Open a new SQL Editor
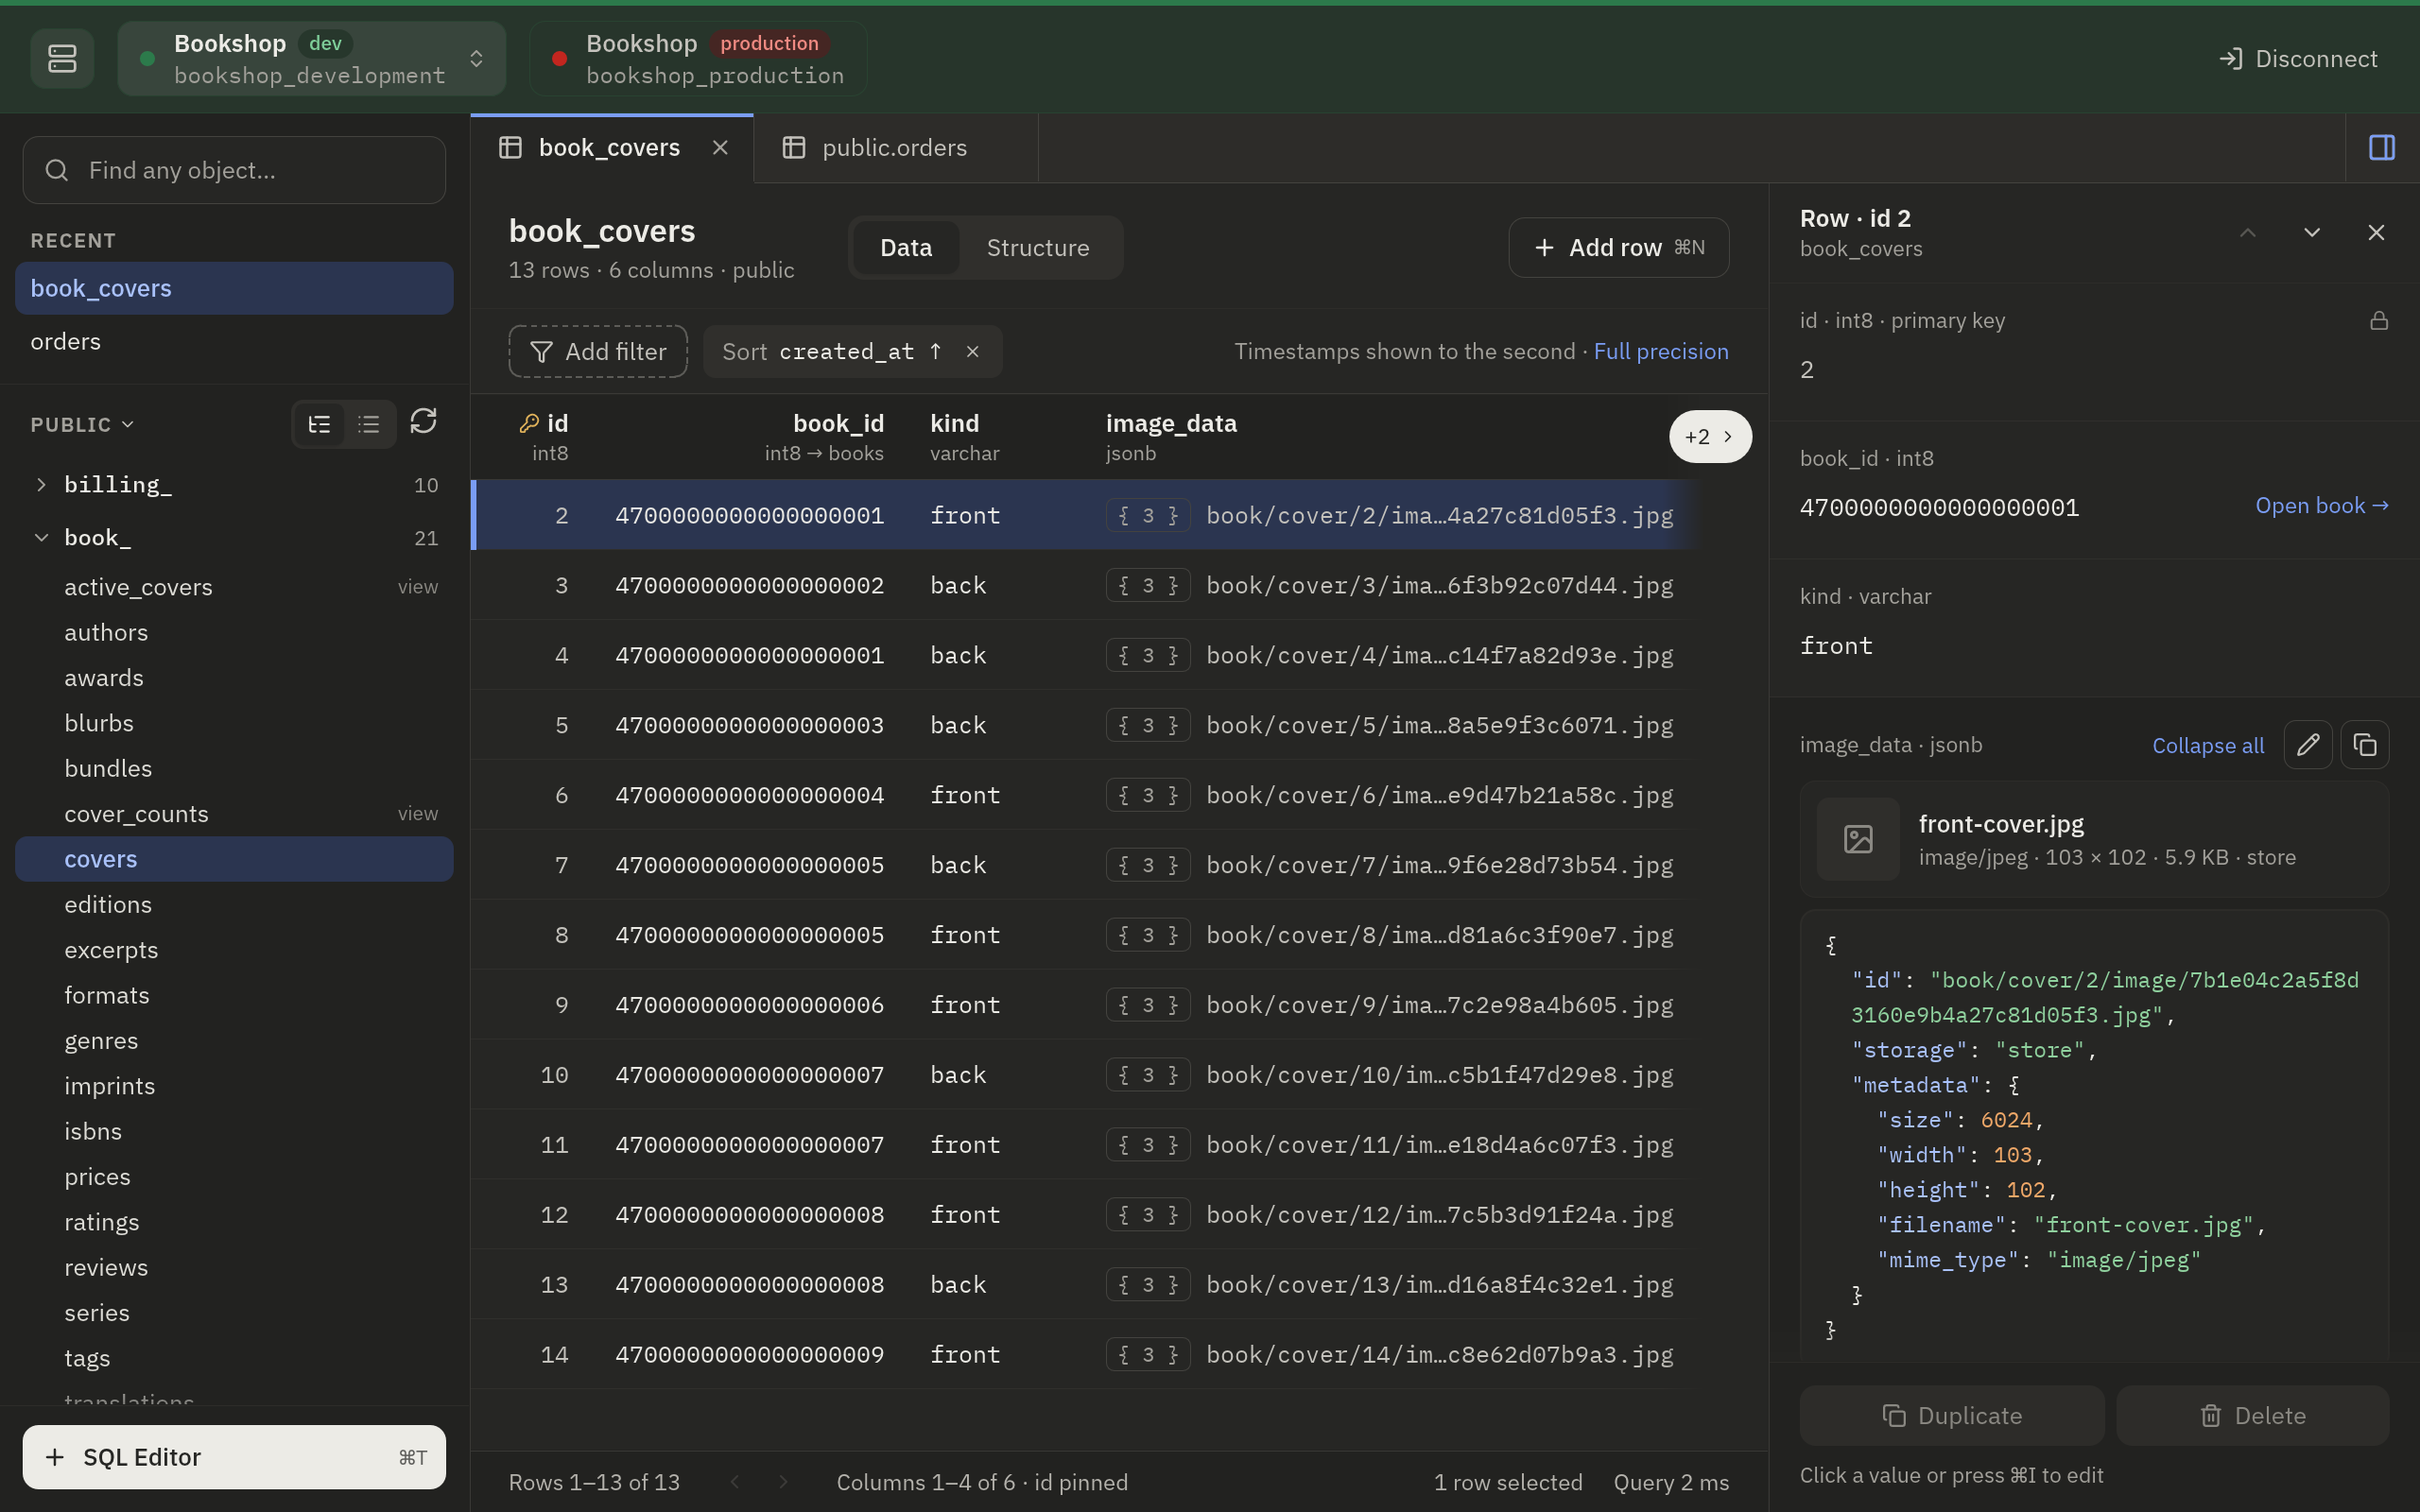 tap(234, 1458)
